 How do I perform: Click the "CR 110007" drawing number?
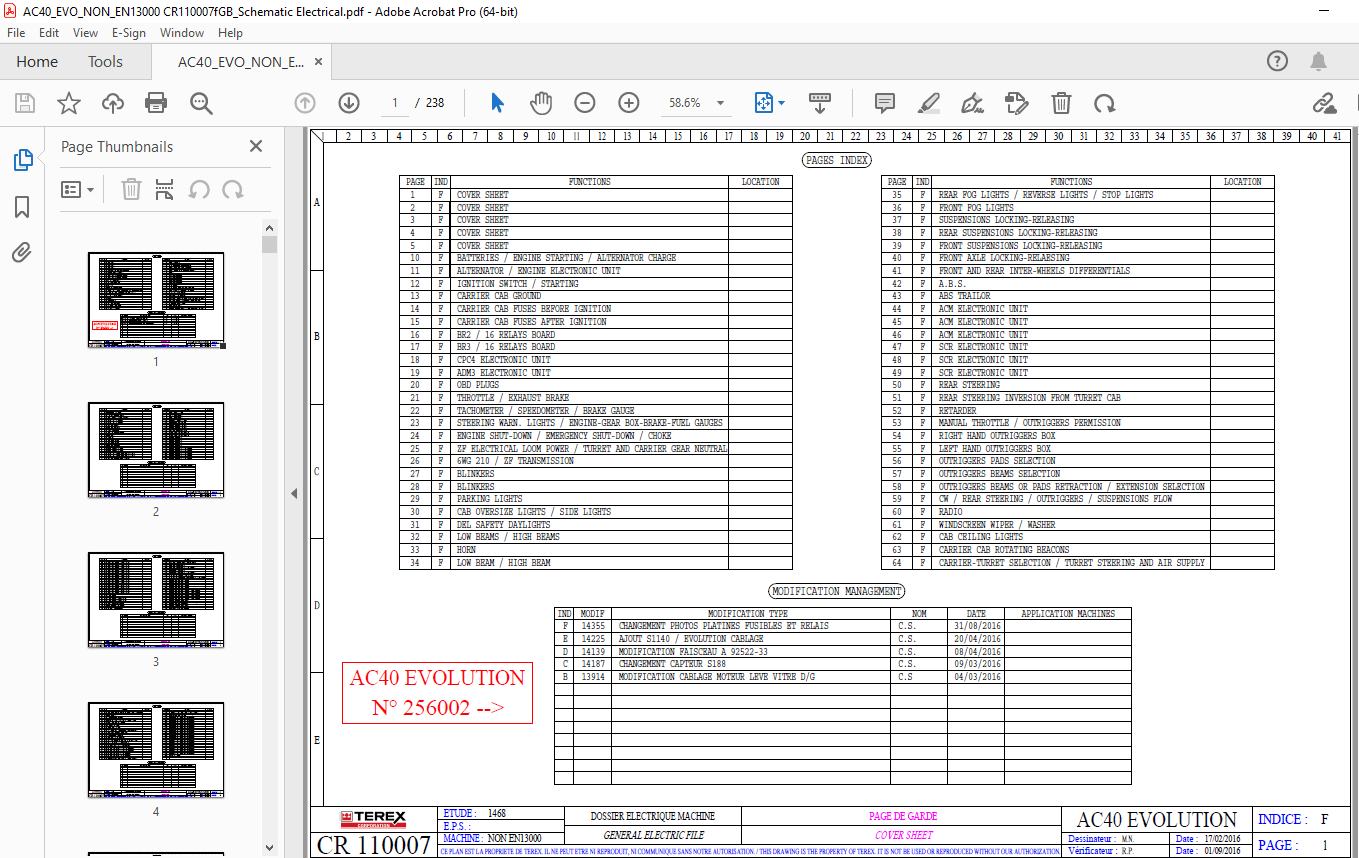pos(373,845)
